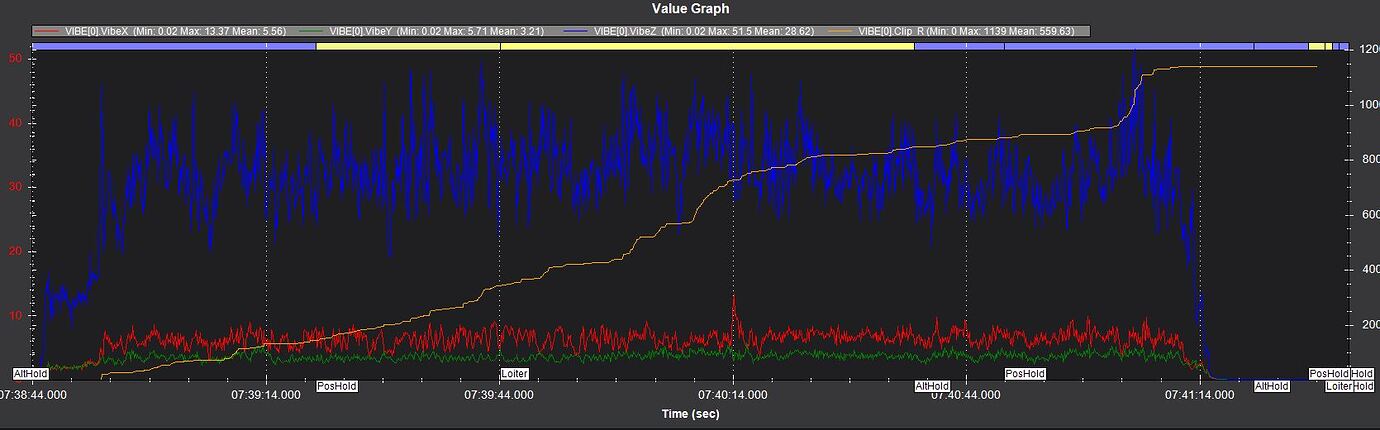The height and width of the screenshot is (430, 1380).
Task: Click the Value Graph title
Action: (x=690, y=9)
